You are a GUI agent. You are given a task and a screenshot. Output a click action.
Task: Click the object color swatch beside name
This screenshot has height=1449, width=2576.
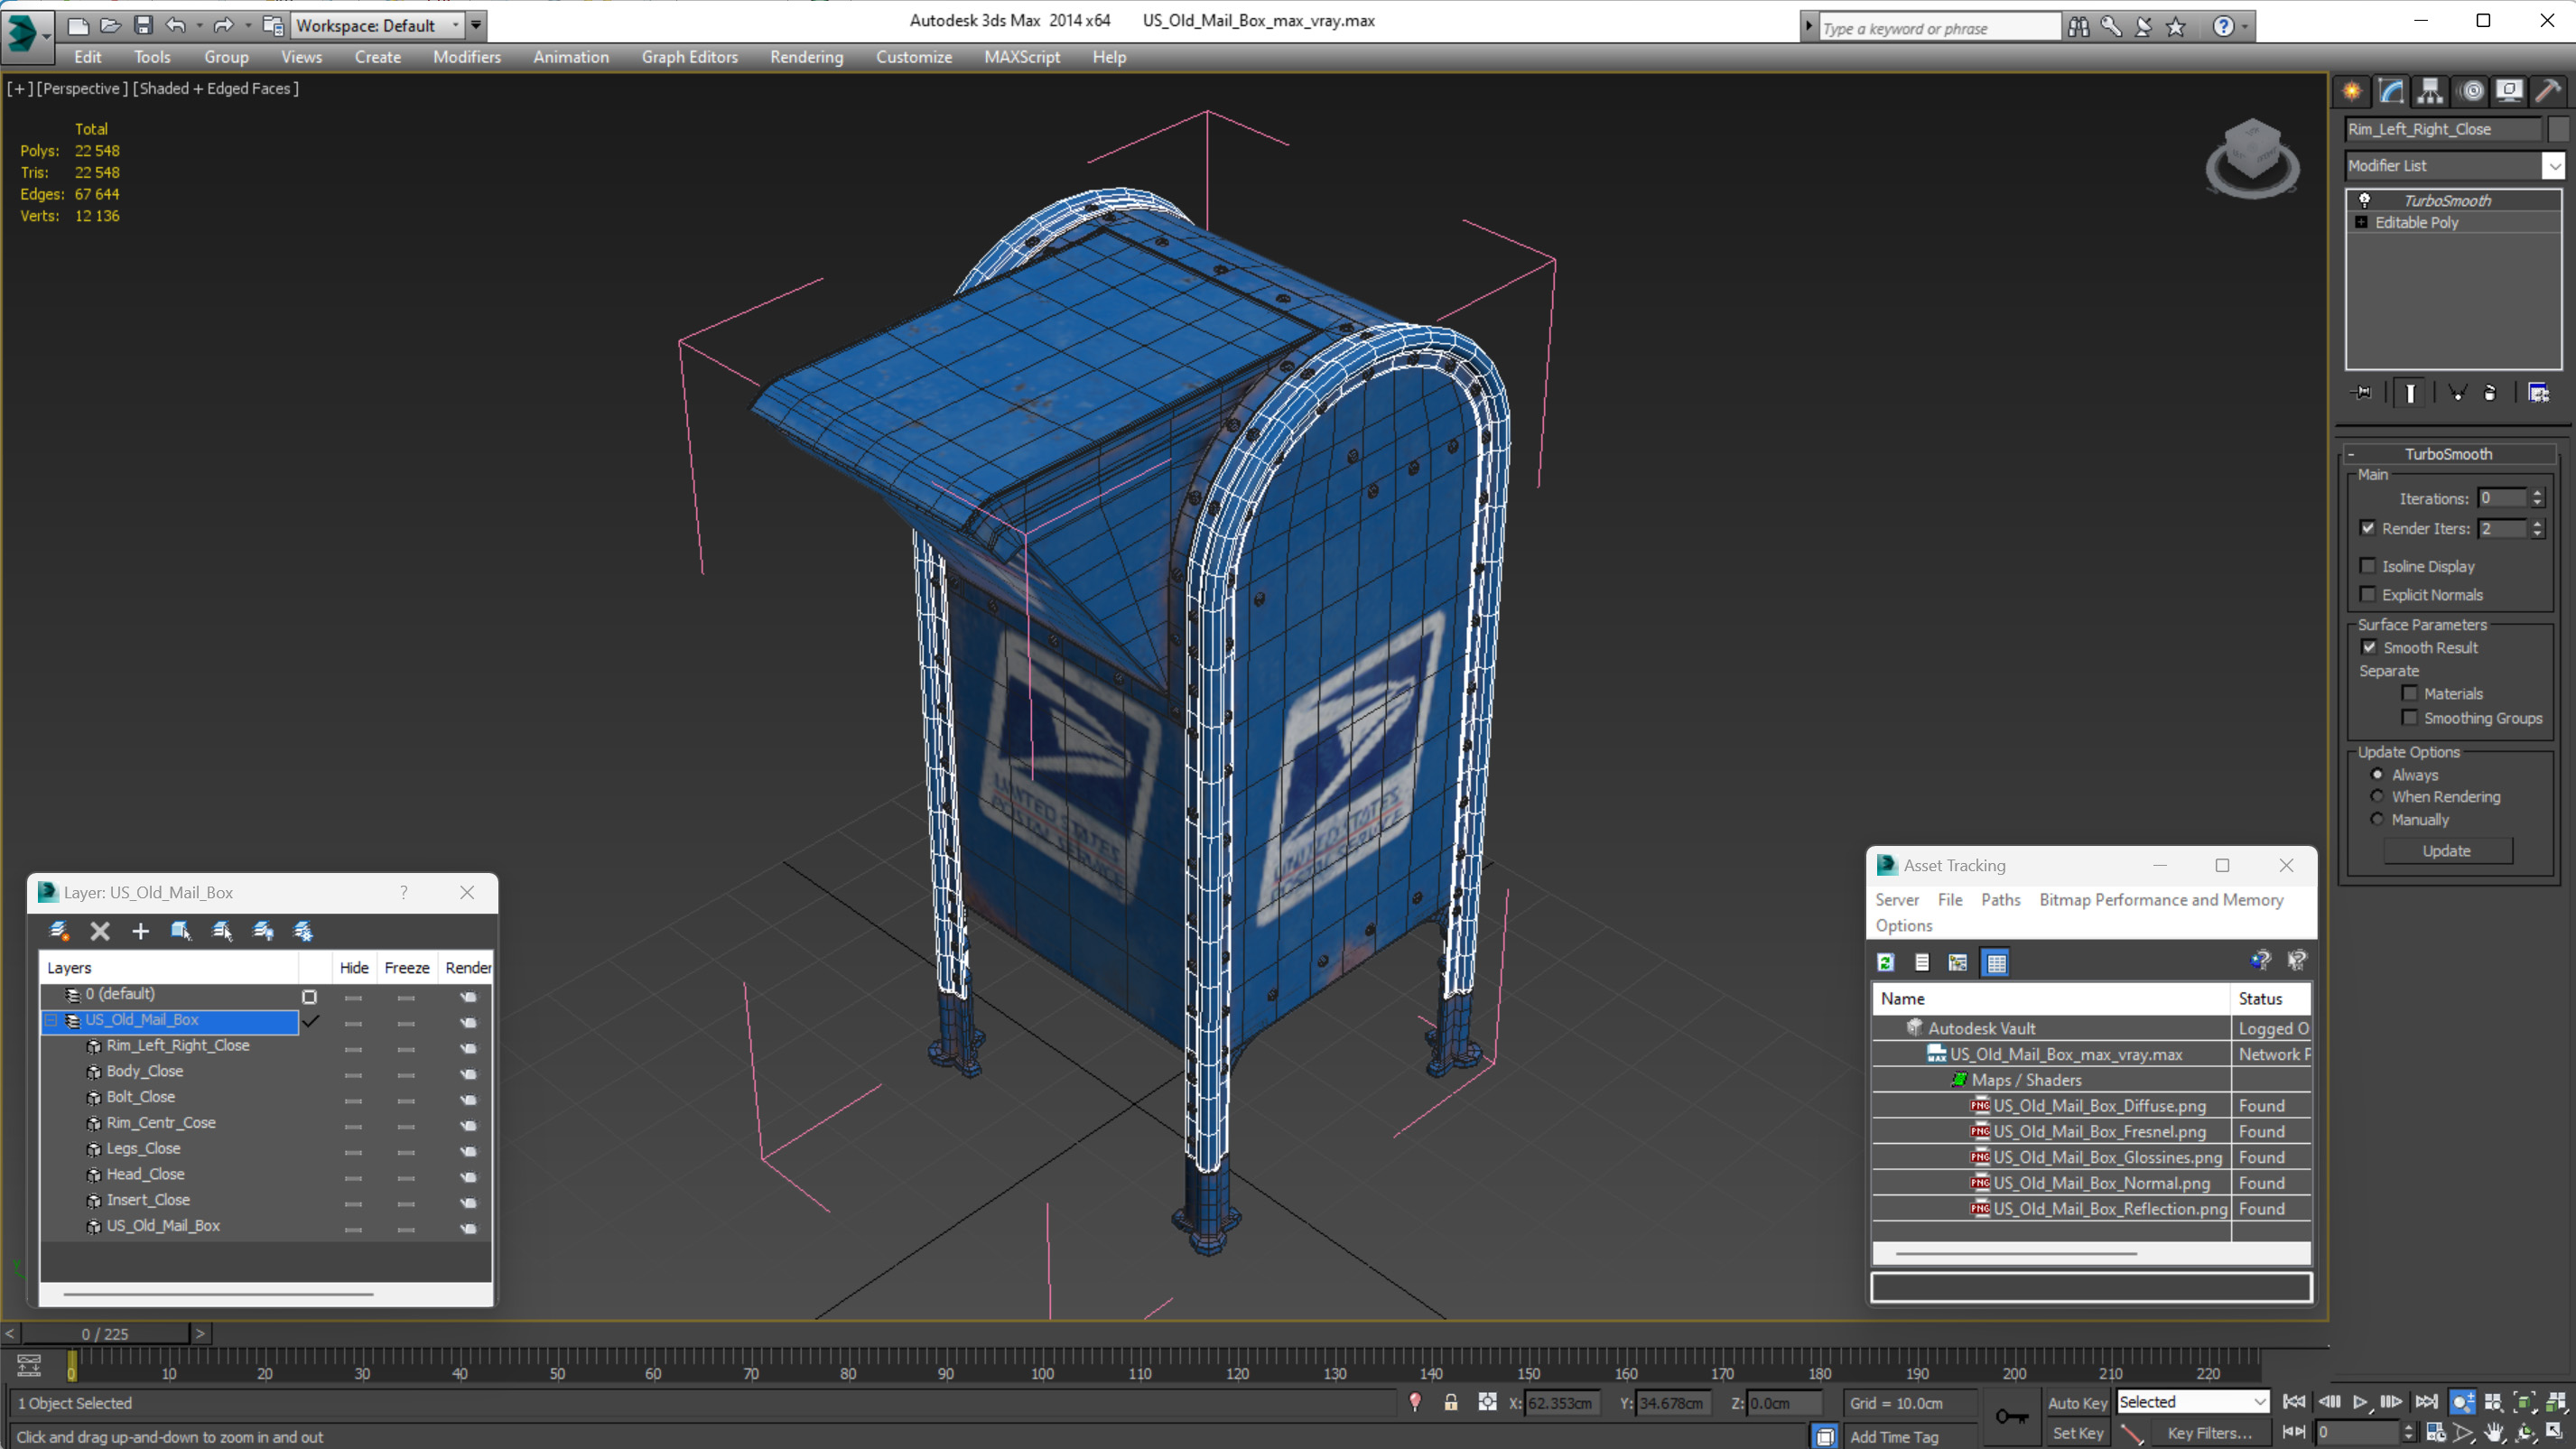click(2558, 129)
